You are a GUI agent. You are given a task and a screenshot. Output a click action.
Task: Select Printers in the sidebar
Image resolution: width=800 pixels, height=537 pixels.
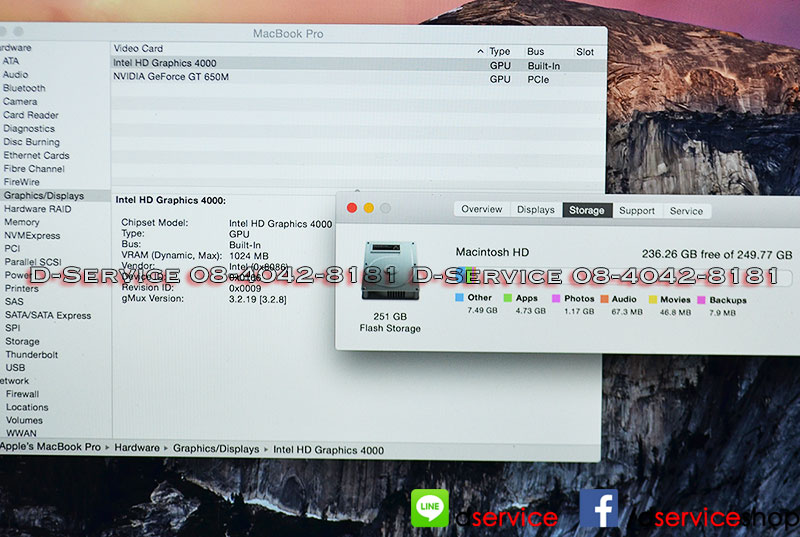[21, 289]
